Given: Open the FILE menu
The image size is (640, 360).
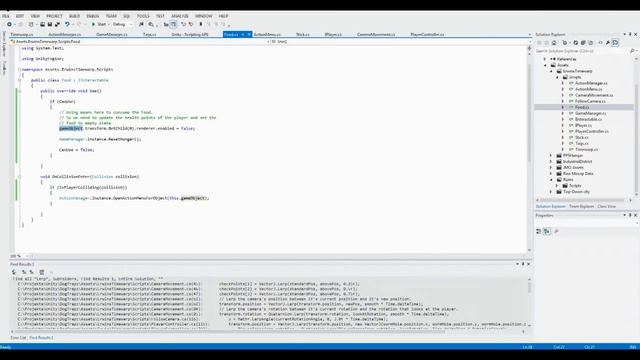Looking at the screenshot, I should (x=5, y=16).
